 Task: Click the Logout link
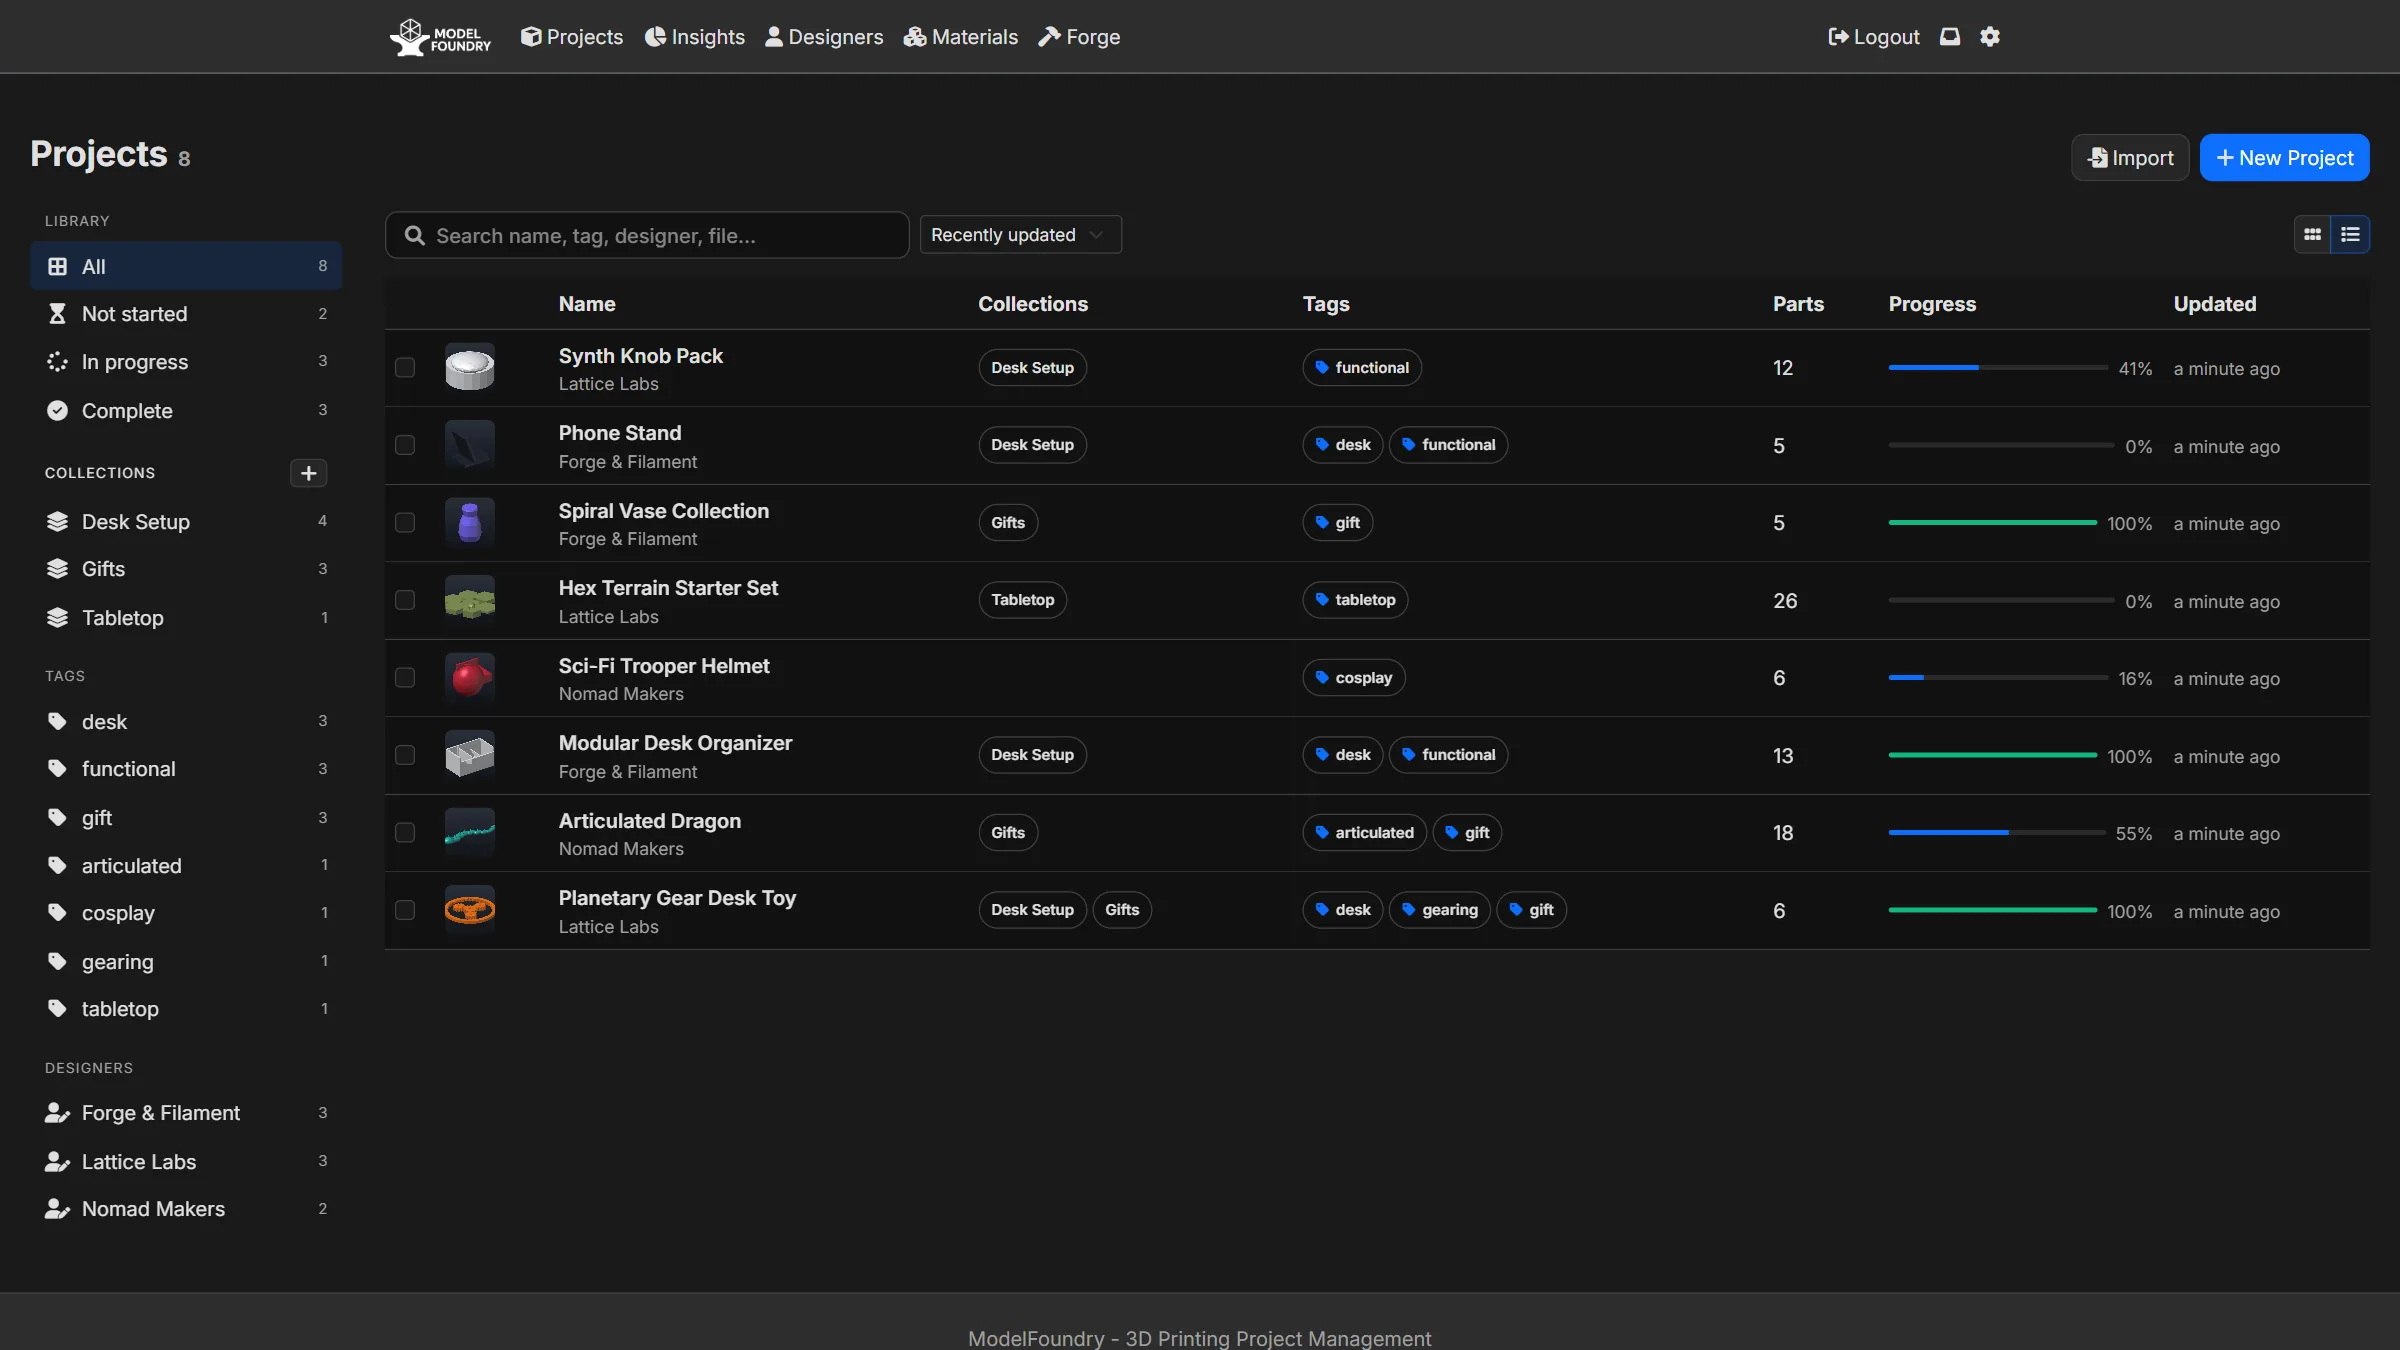pos(1874,37)
